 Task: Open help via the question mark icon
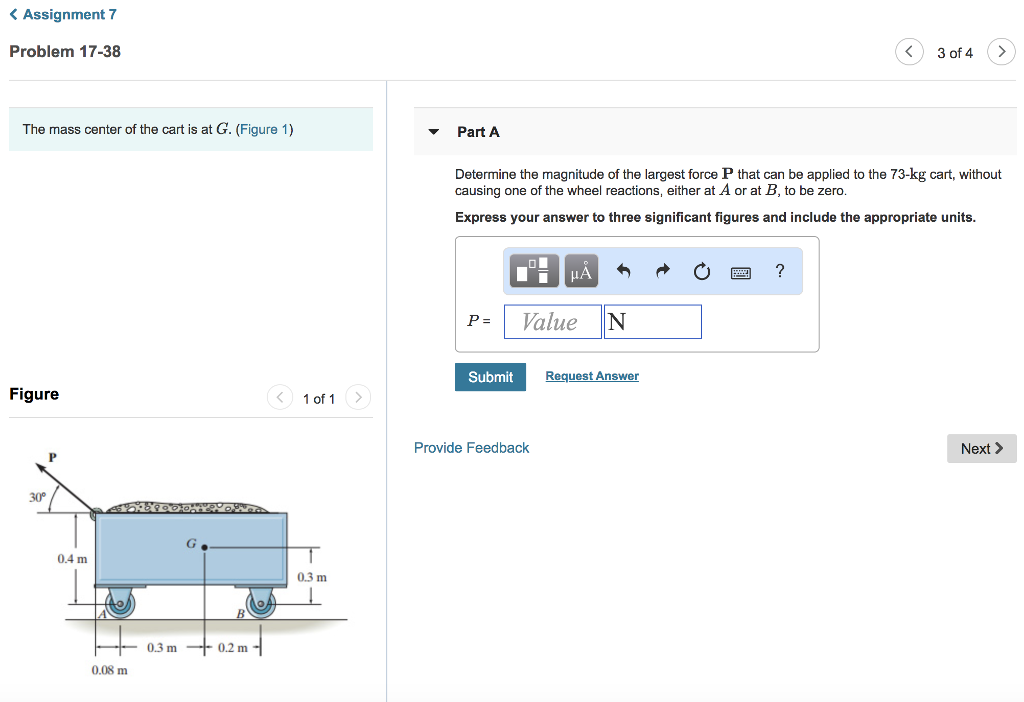(x=779, y=270)
